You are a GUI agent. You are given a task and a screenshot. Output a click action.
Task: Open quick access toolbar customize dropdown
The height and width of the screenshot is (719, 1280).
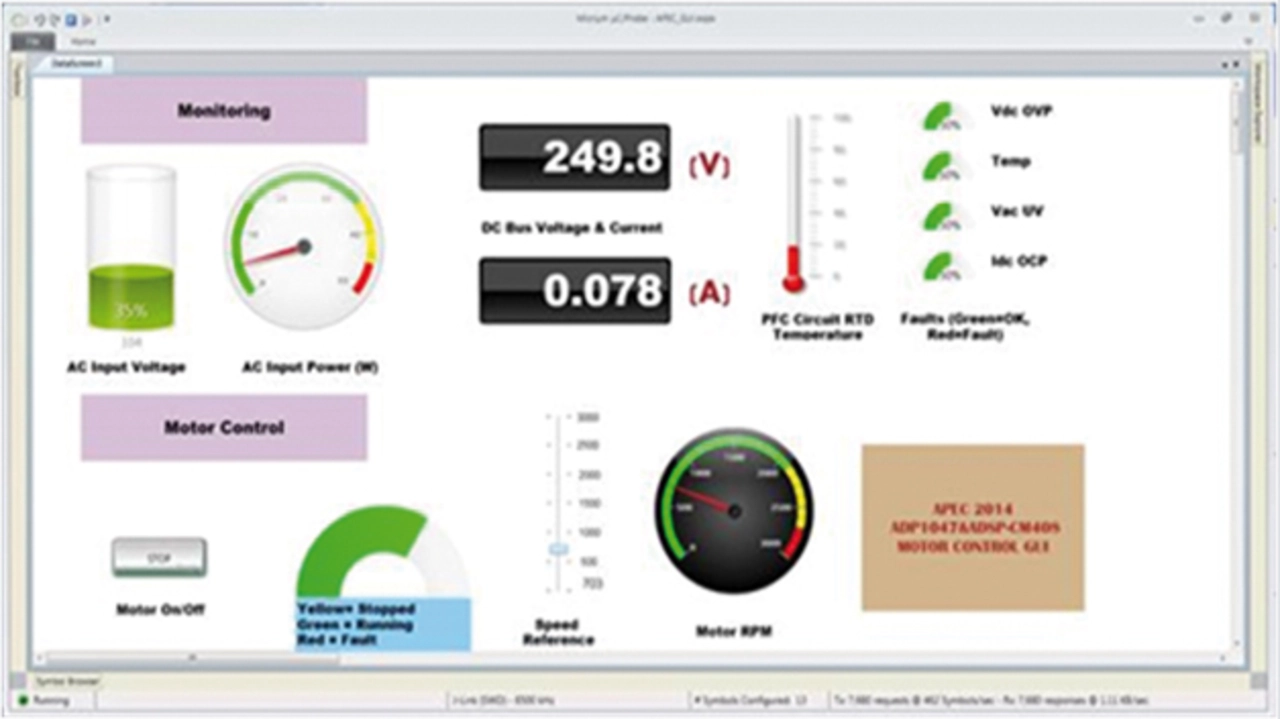coord(107,19)
